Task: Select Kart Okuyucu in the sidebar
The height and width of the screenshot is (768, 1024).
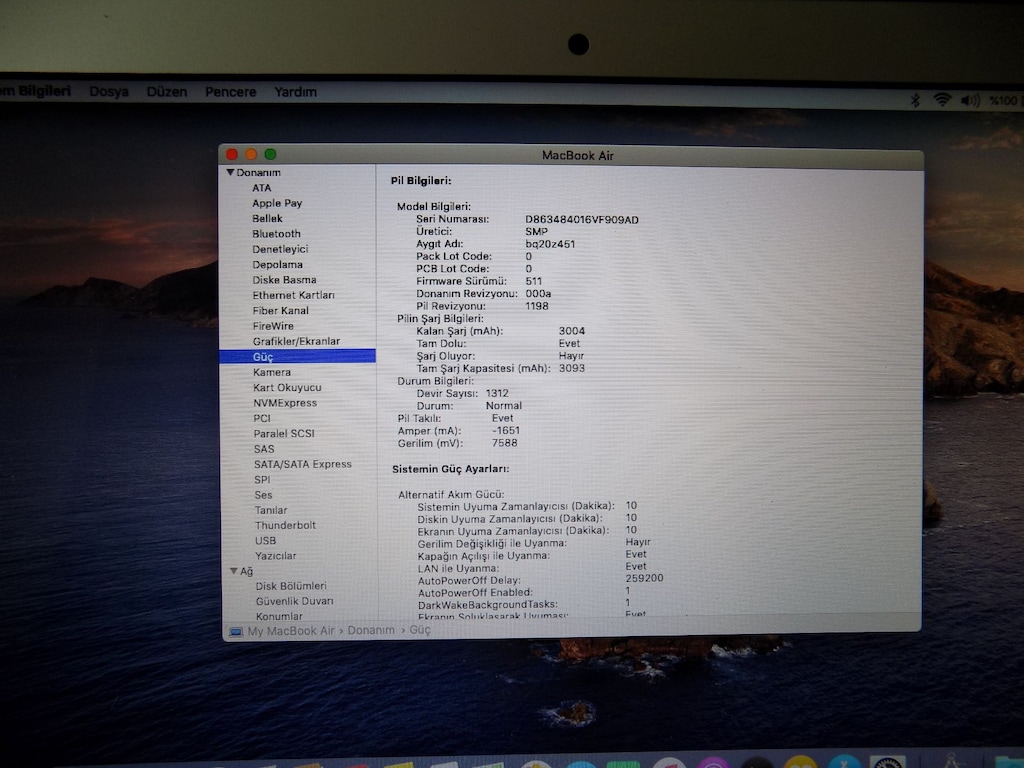Action: point(287,387)
